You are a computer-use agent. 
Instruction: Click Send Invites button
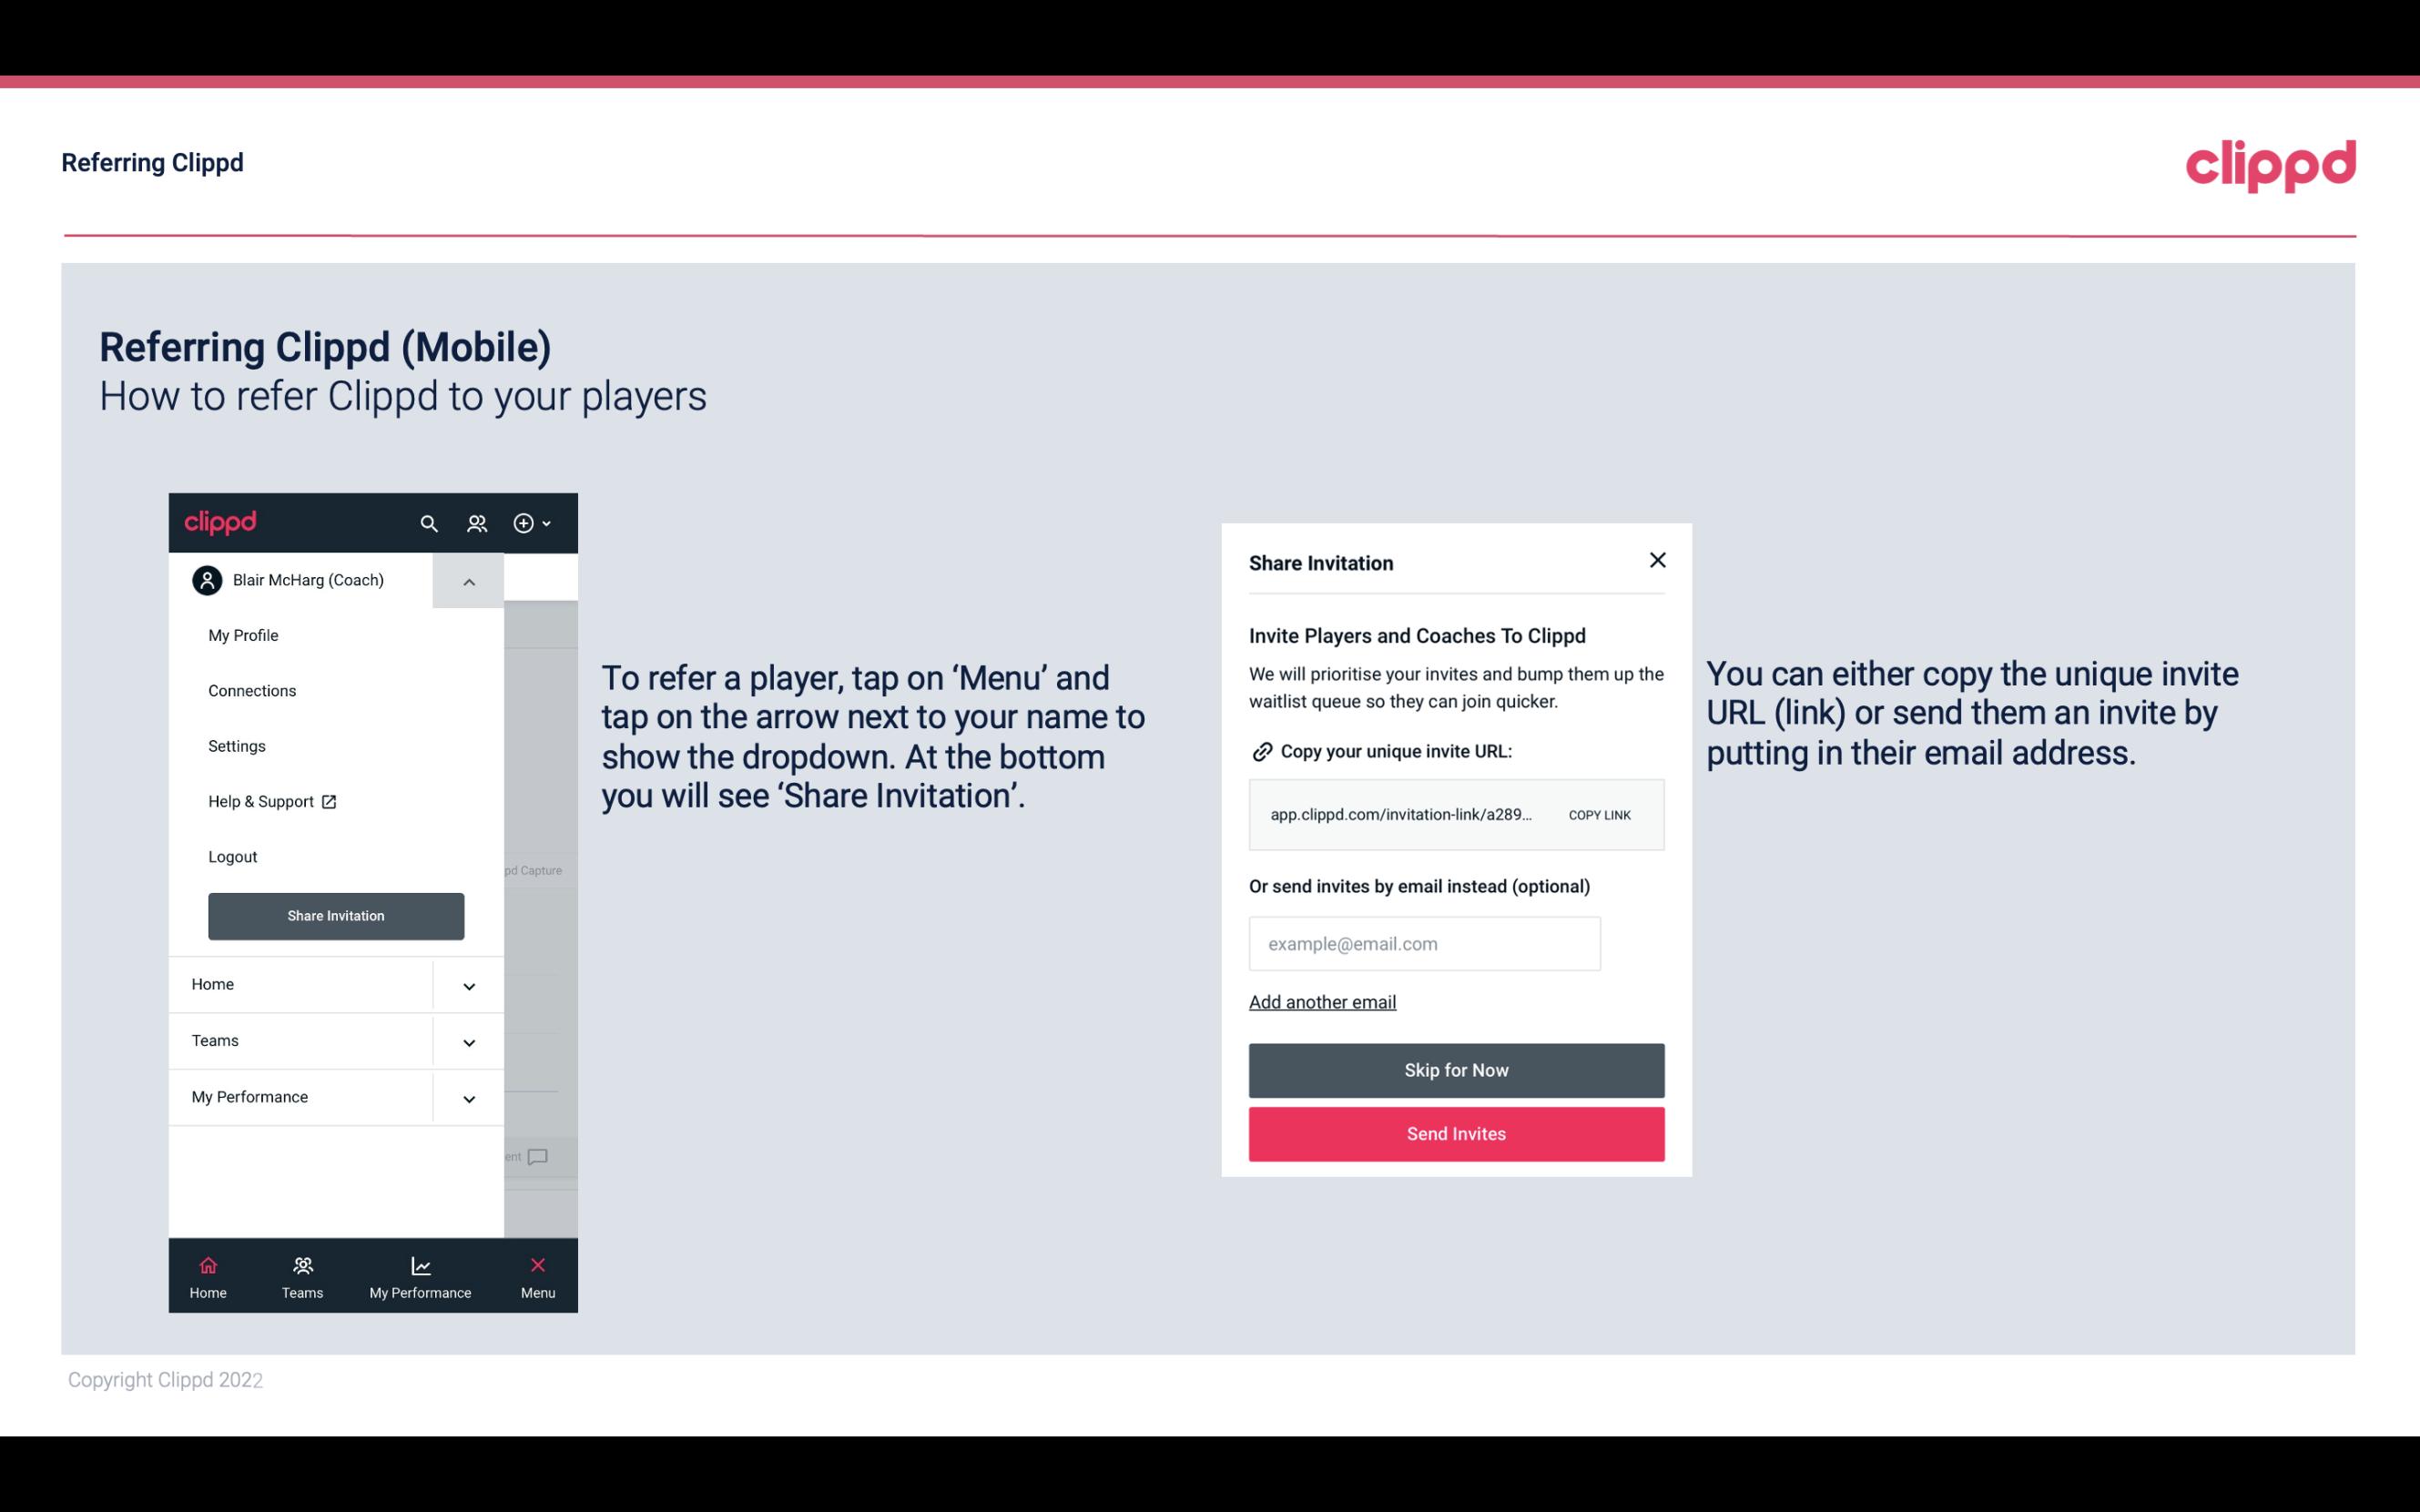point(1457,1134)
